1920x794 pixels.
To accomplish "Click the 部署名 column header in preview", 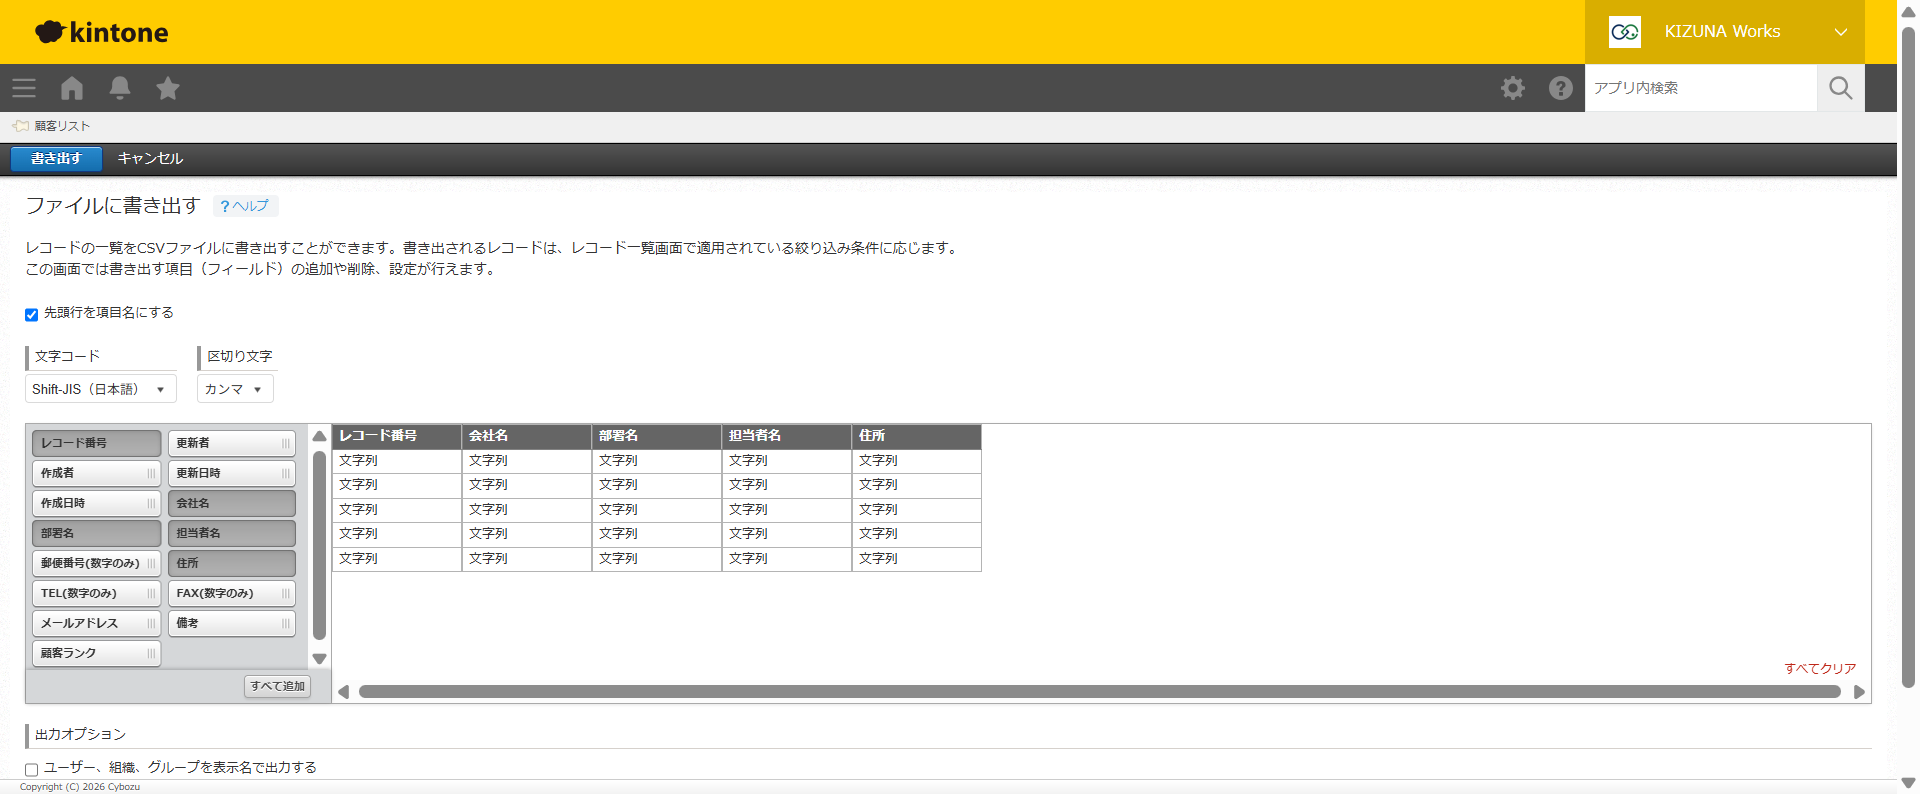I will (657, 436).
